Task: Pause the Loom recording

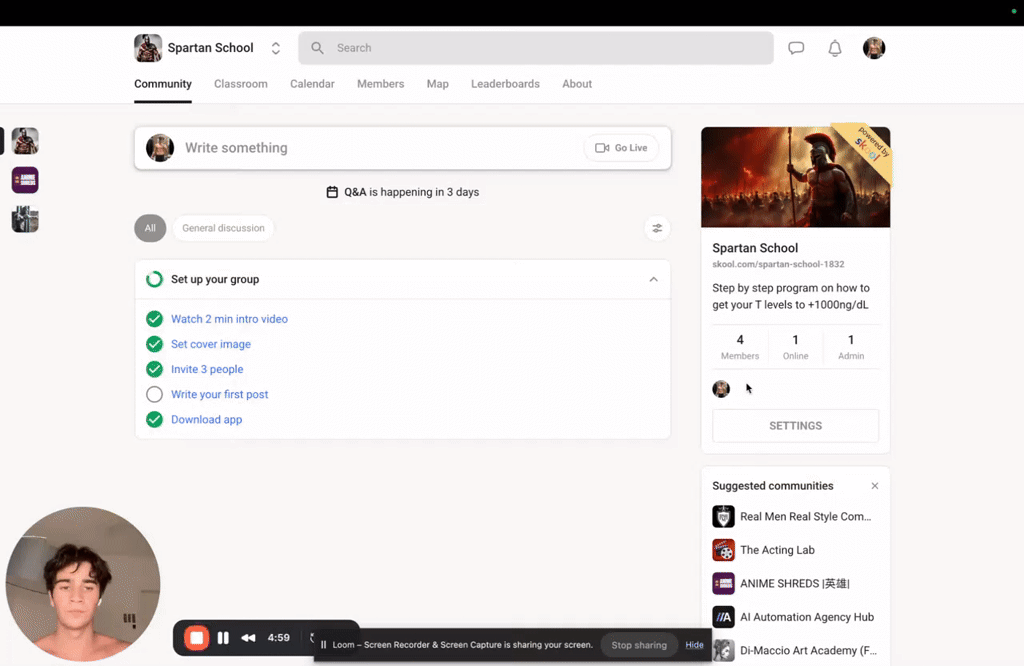Action: pyautogui.click(x=223, y=638)
